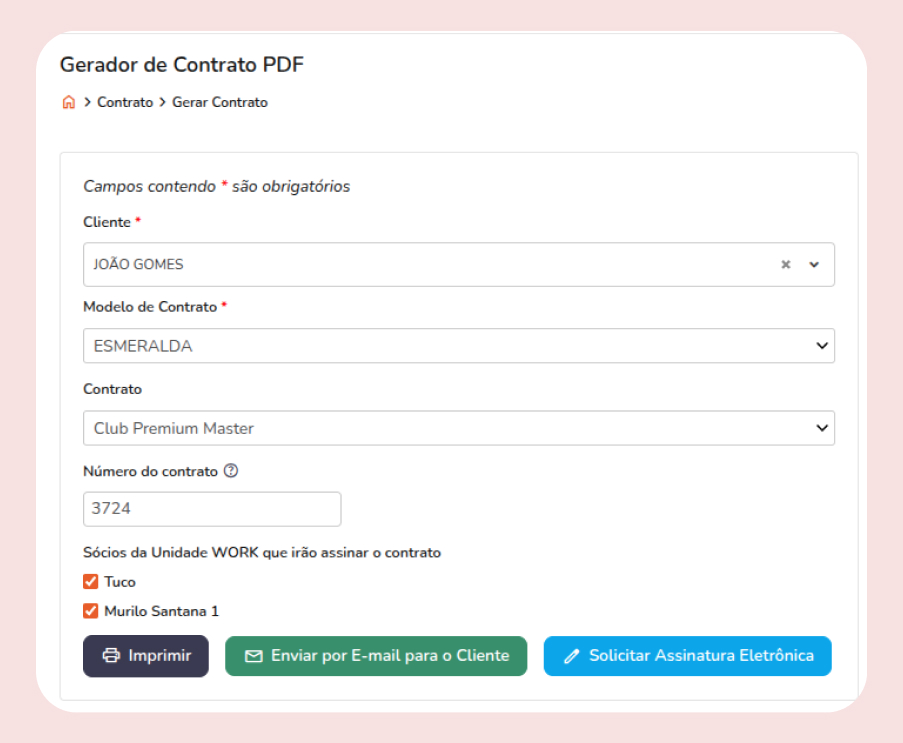Select Gerar Contrato breadcrumb item
This screenshot has height=743, width=903.
220,102
